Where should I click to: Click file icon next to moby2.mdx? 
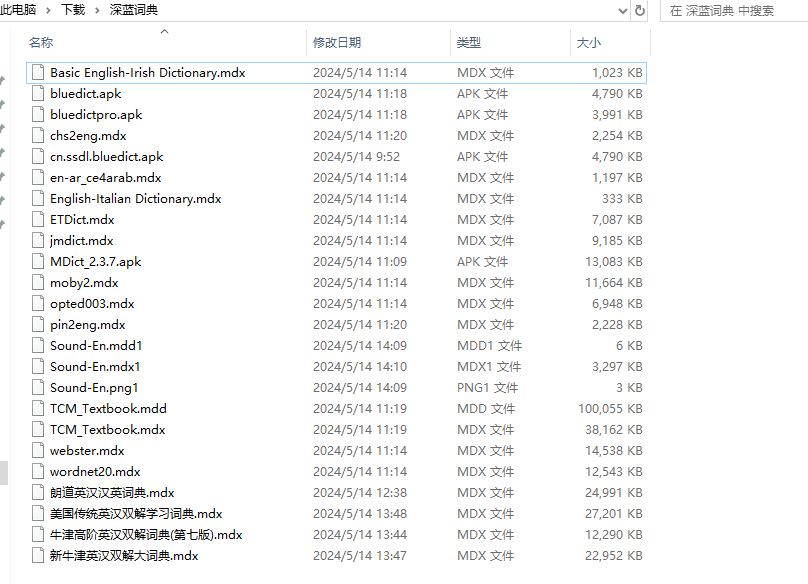38,283
